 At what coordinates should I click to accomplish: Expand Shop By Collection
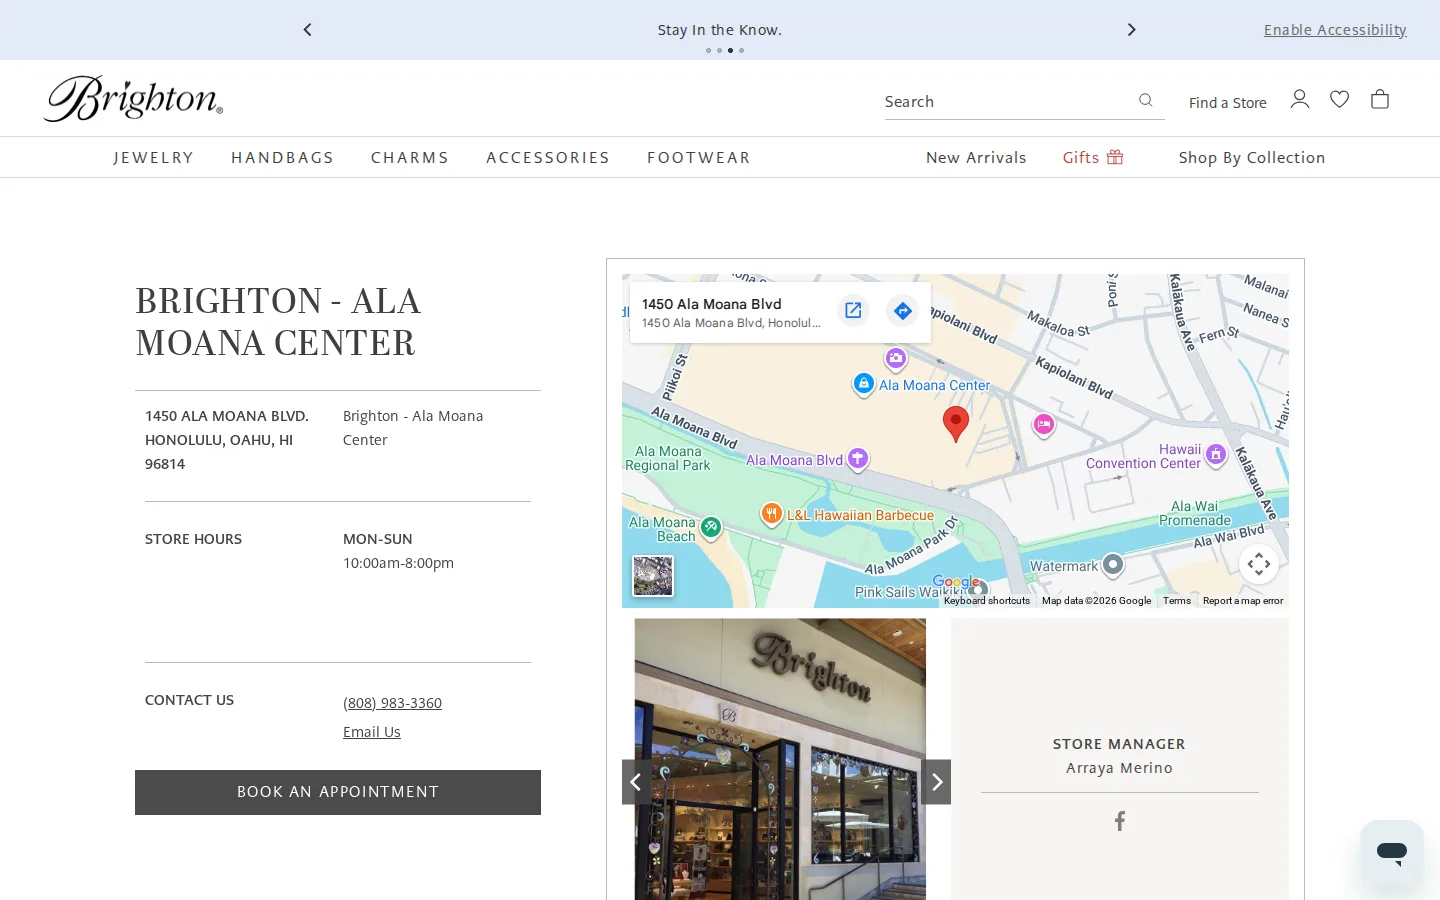click(x=1252, y=158)
